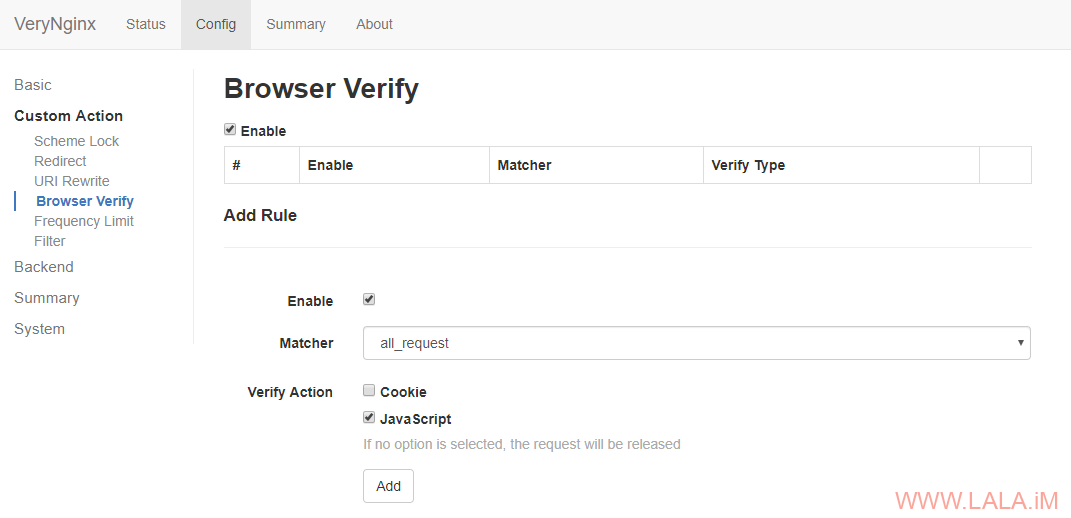1071x518 pixels.
Task: Uncheck the JavaScript verify action
Action: pos(369,418)
